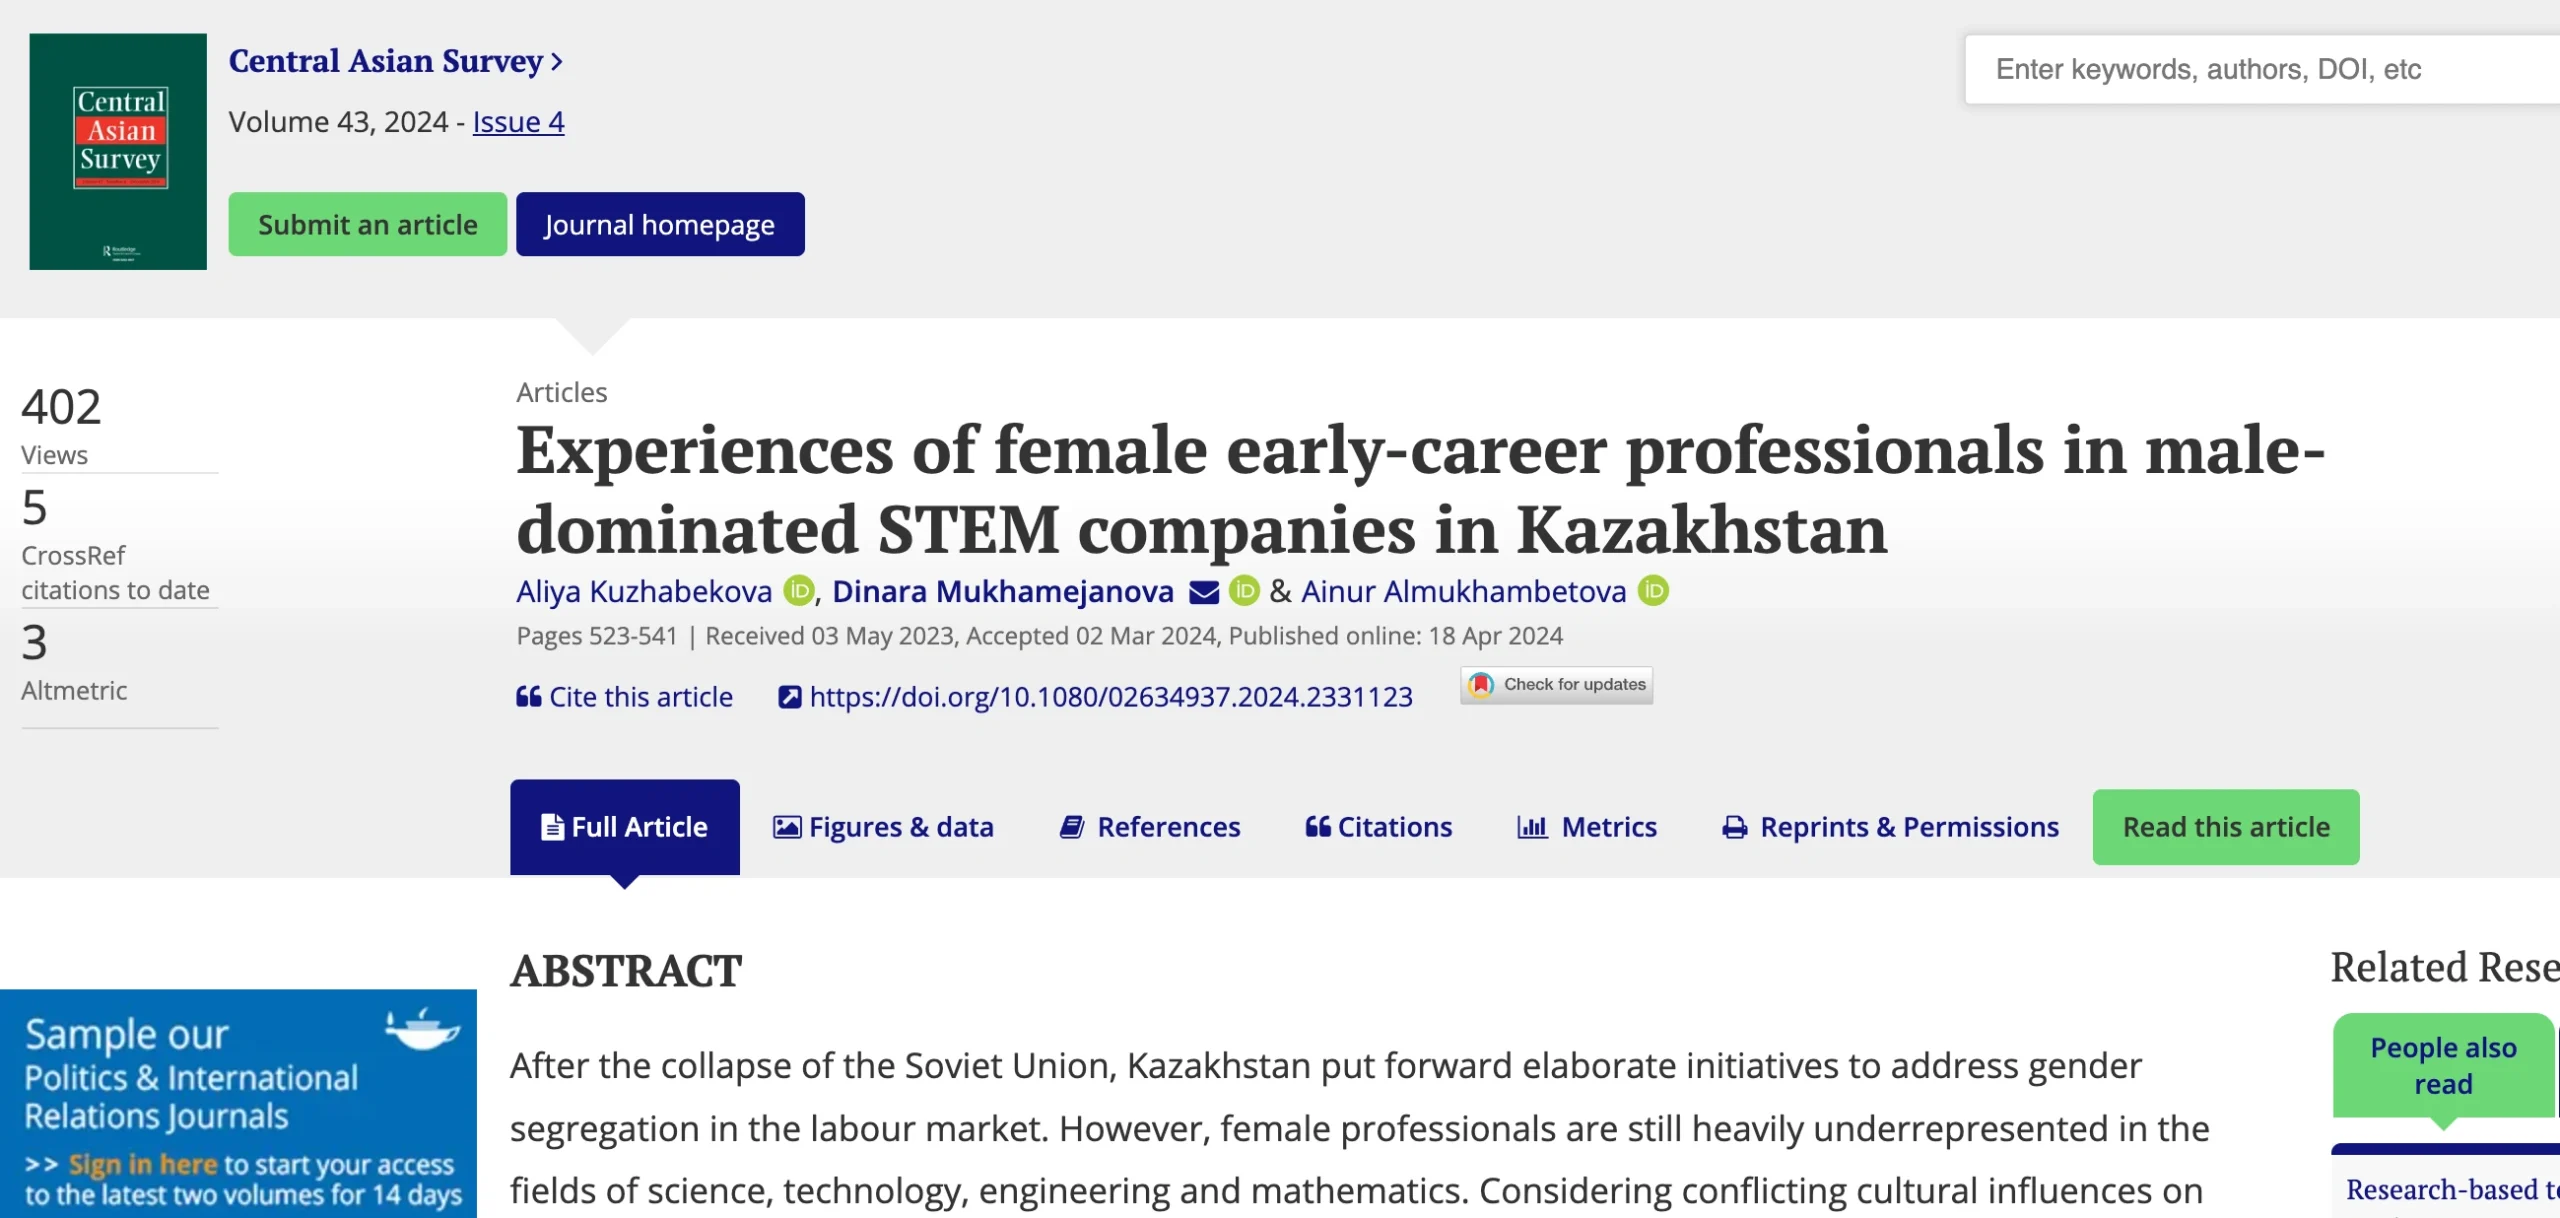Open the Figures & data tab
Image resolution: width=2560 pixels, height=1218 pixels.
coord(883,827)
